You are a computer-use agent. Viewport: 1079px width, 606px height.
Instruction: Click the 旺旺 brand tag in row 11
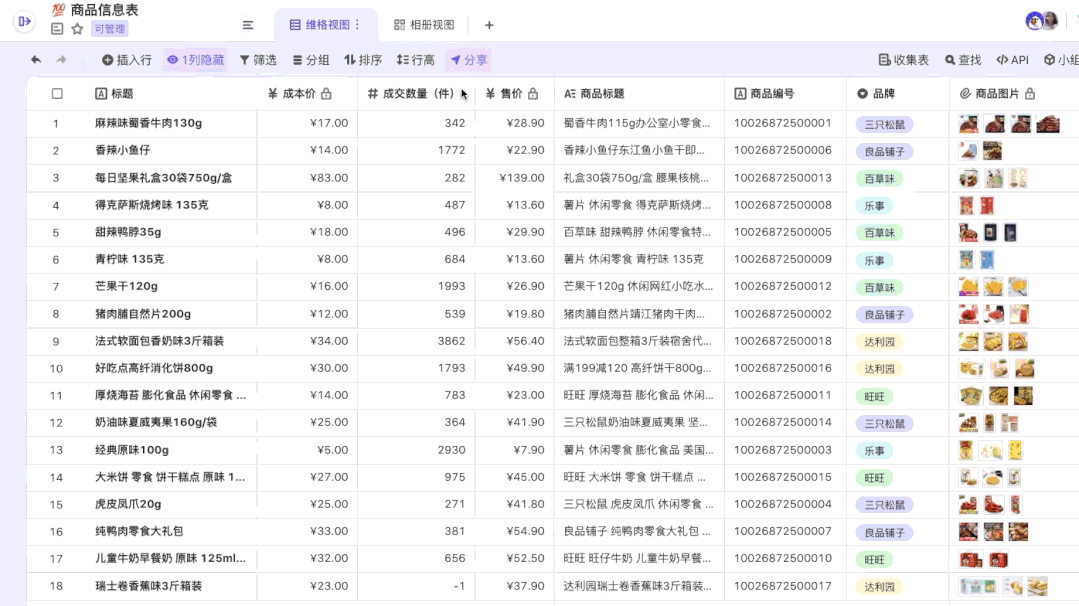click(874, 396)
